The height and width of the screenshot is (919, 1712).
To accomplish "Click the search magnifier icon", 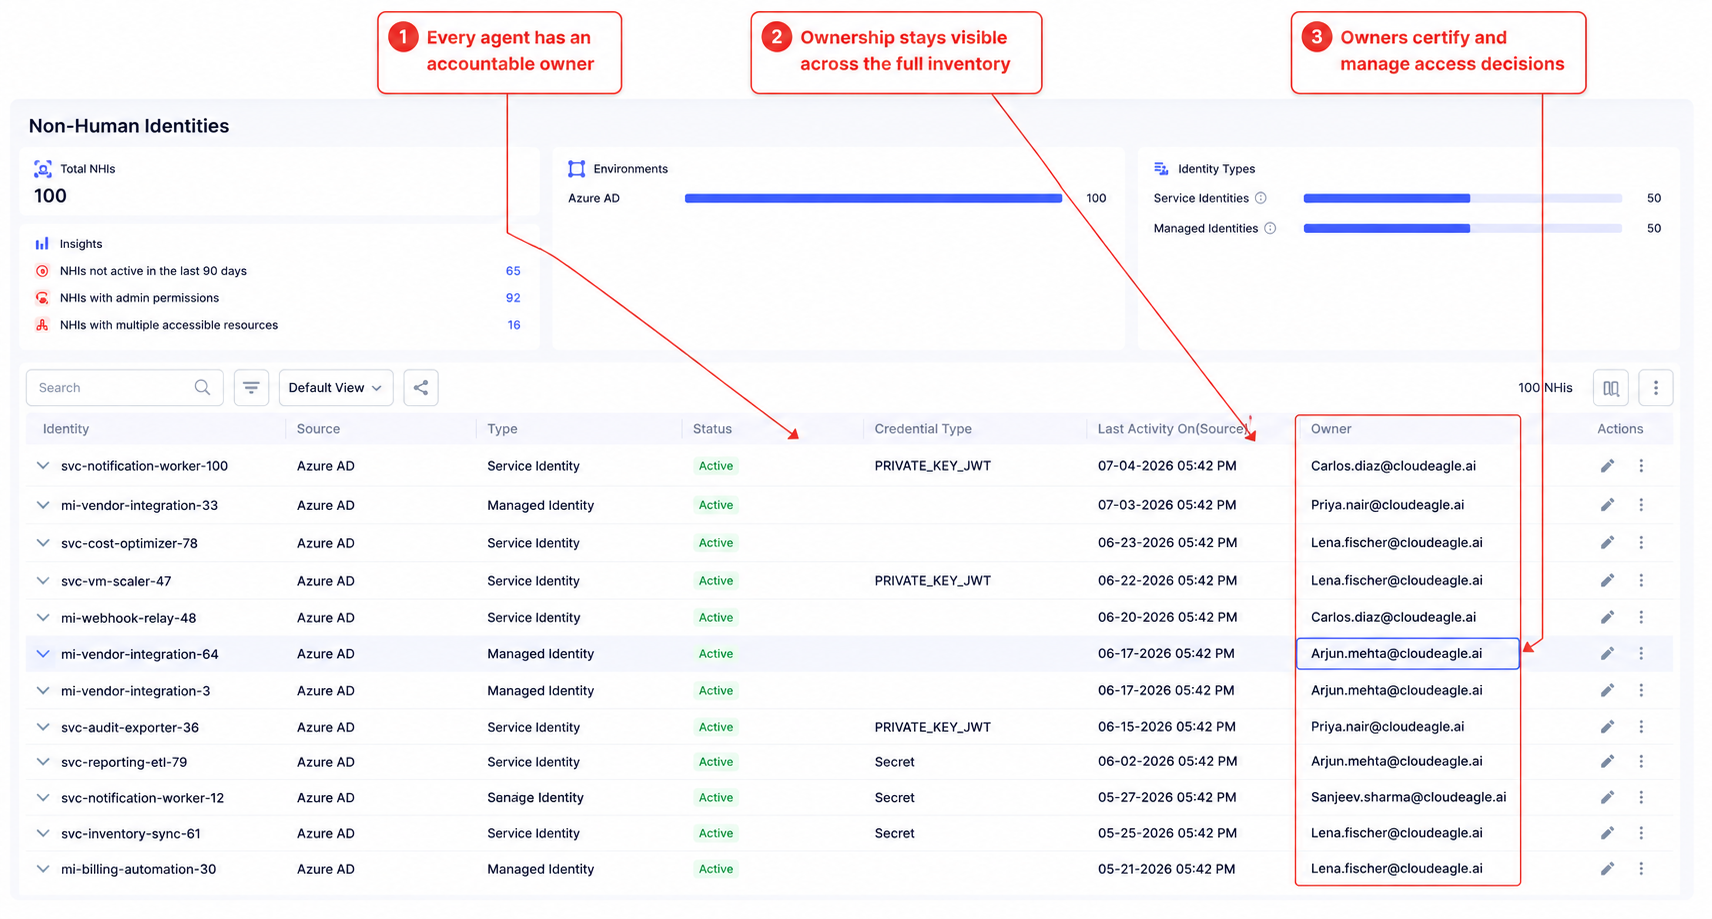I will click(202, 388).
